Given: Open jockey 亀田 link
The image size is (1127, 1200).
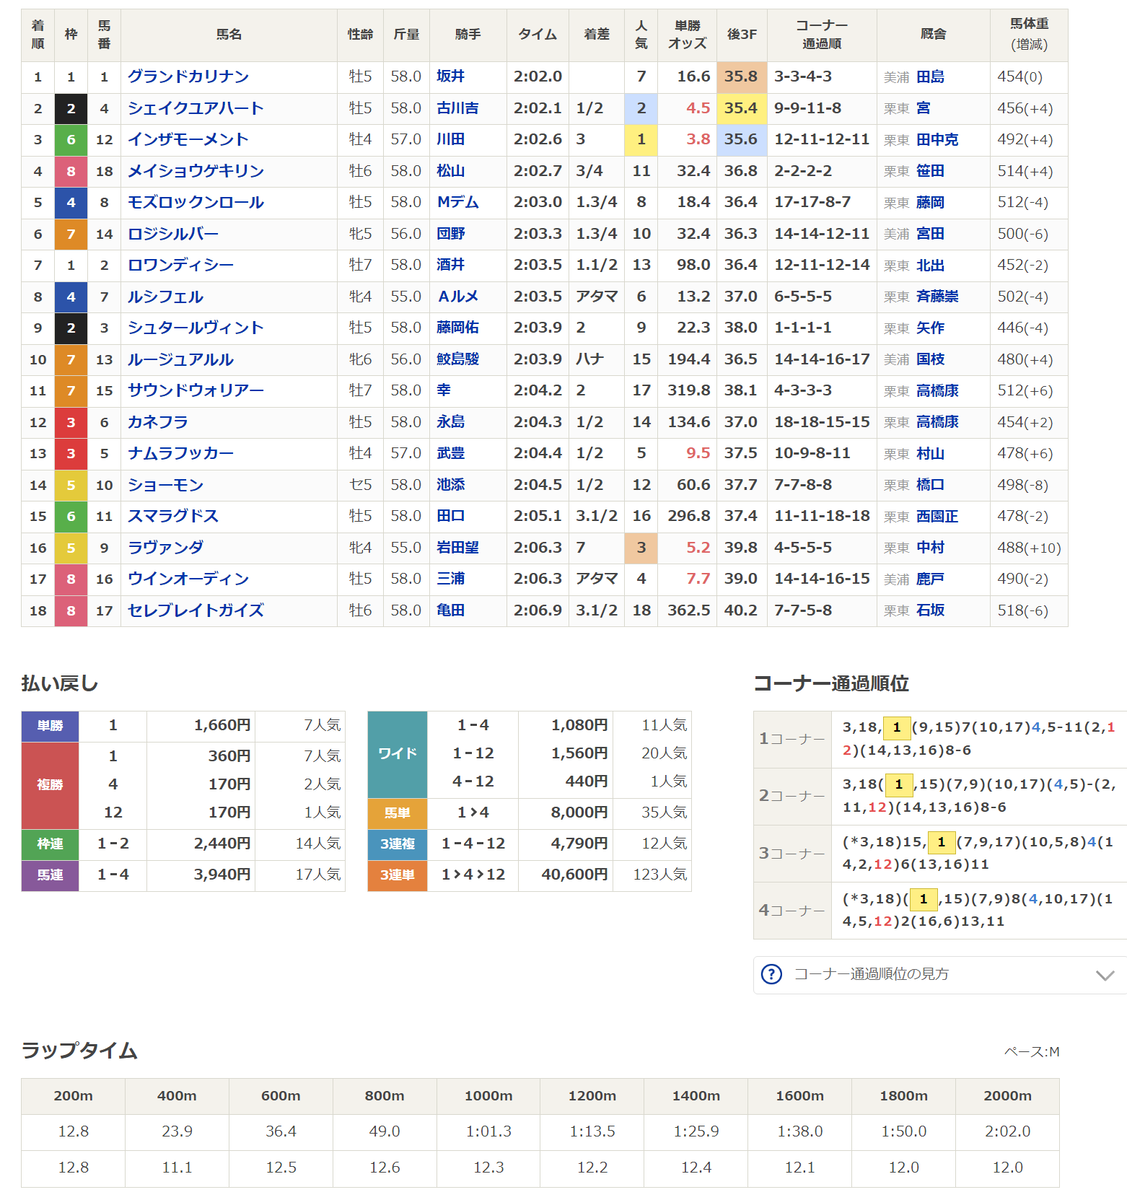Looking at the screenshot, I should [451, 610].
